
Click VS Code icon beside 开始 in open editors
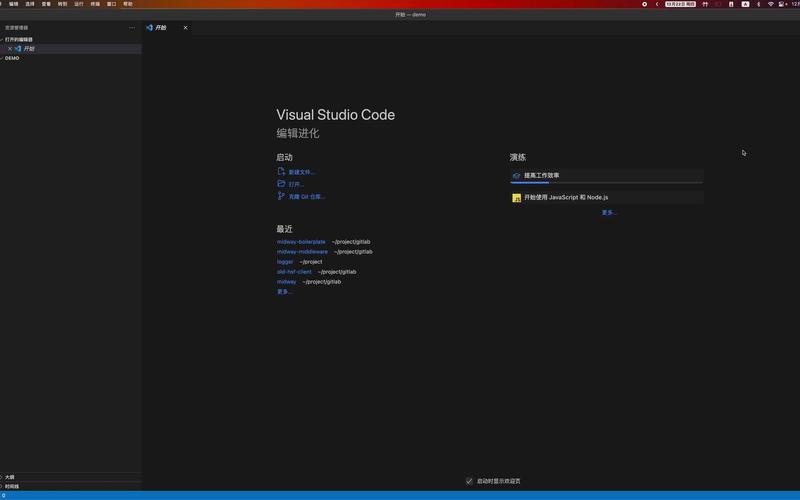18,48
